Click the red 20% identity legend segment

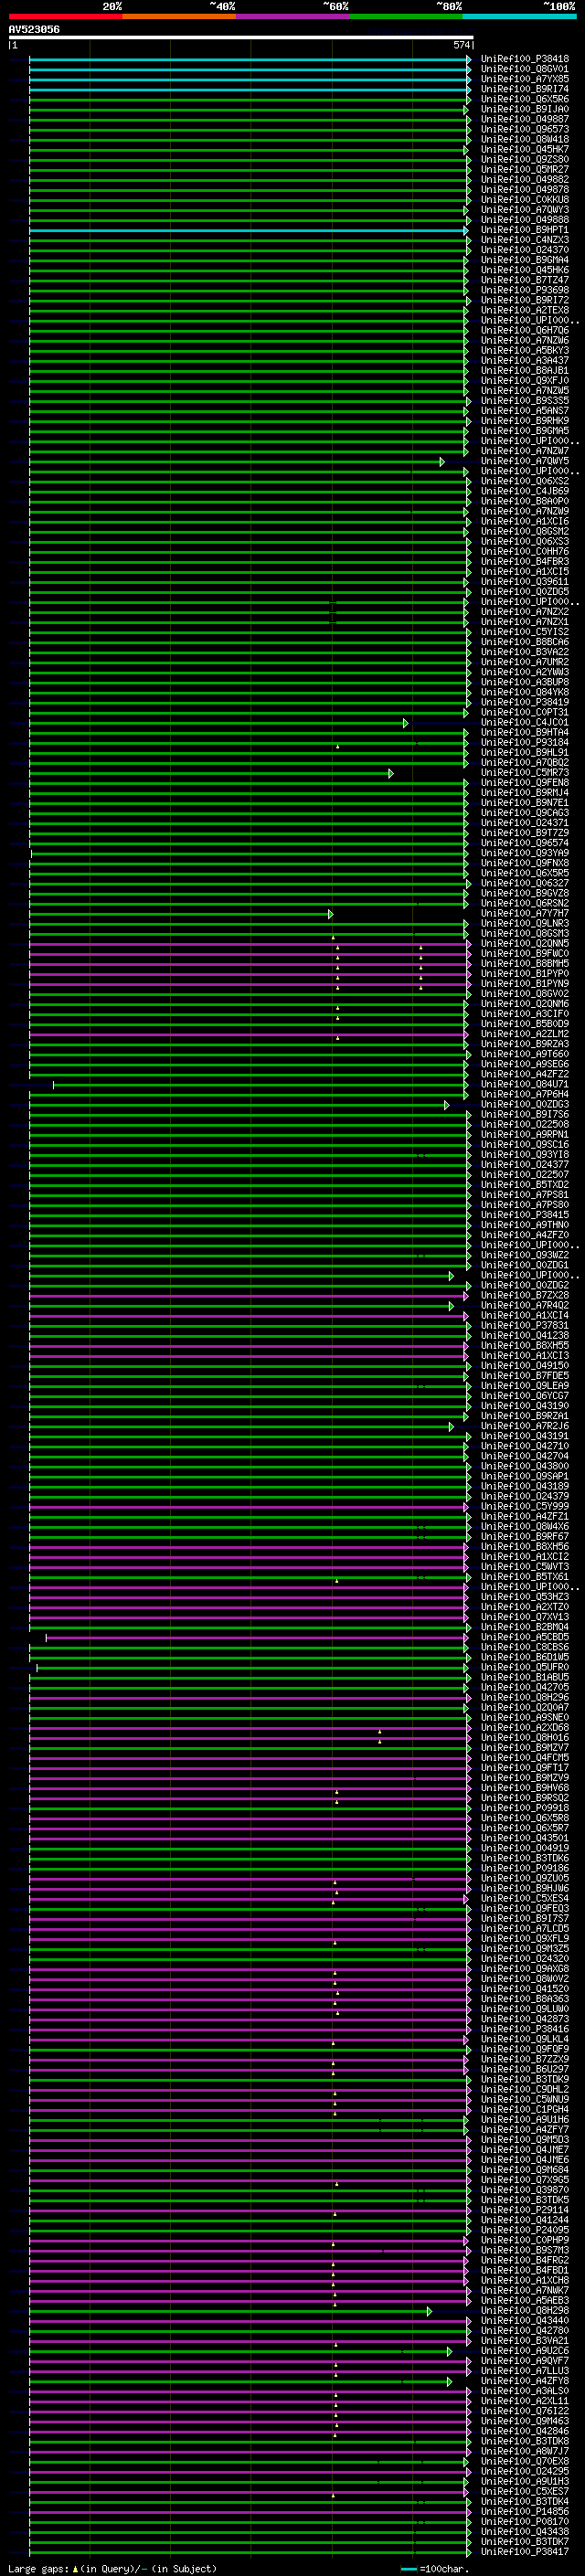(65, 16)
